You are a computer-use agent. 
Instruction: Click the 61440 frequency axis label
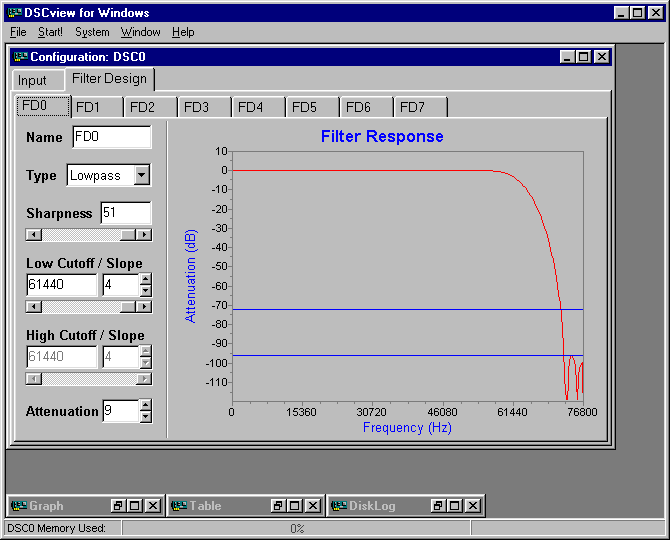coord(512,412)
